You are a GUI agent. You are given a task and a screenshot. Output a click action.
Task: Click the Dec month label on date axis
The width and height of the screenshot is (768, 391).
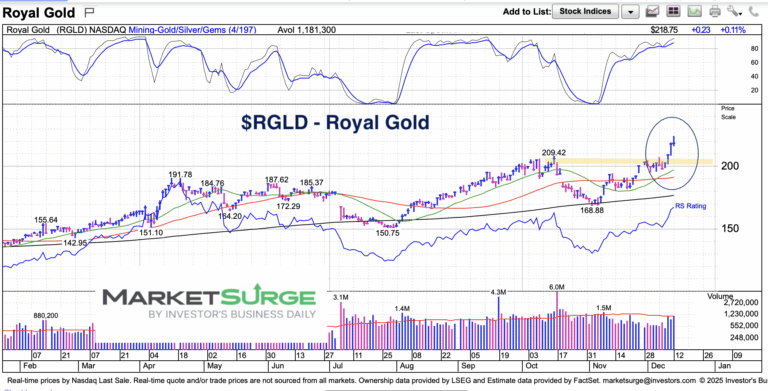tap(658, 367)
